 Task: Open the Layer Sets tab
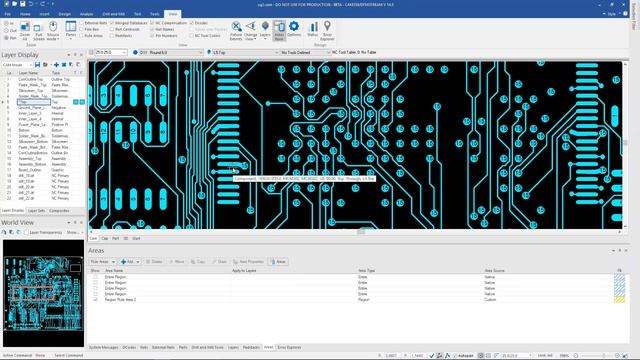(x=36, y=211)
